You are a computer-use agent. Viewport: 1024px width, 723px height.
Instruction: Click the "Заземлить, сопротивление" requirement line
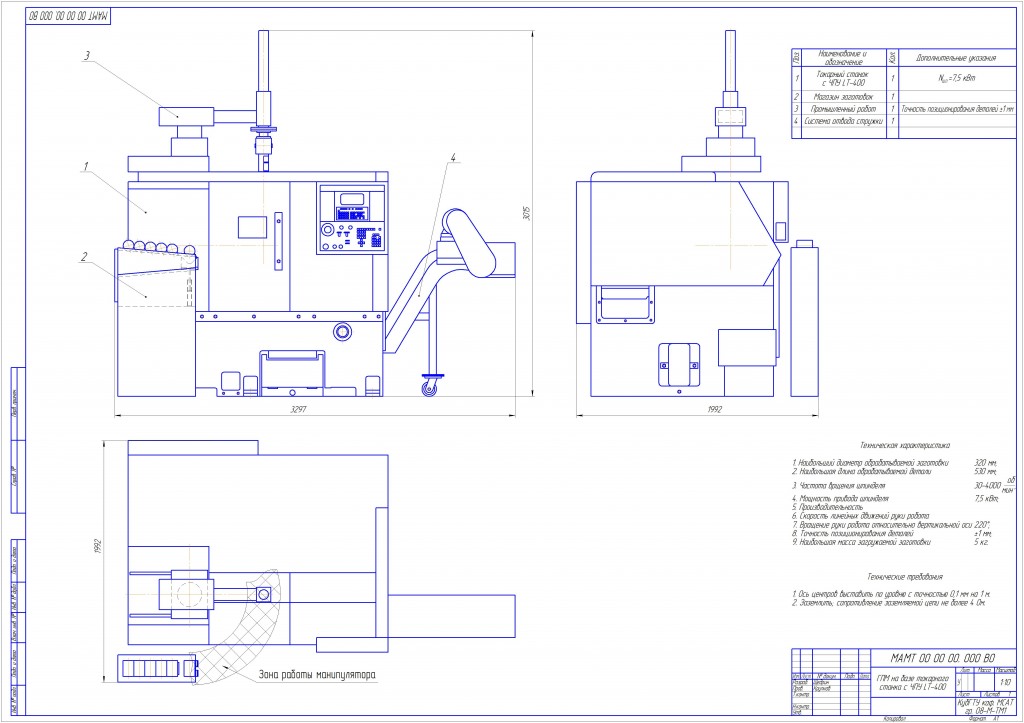[x=889, y=603]
